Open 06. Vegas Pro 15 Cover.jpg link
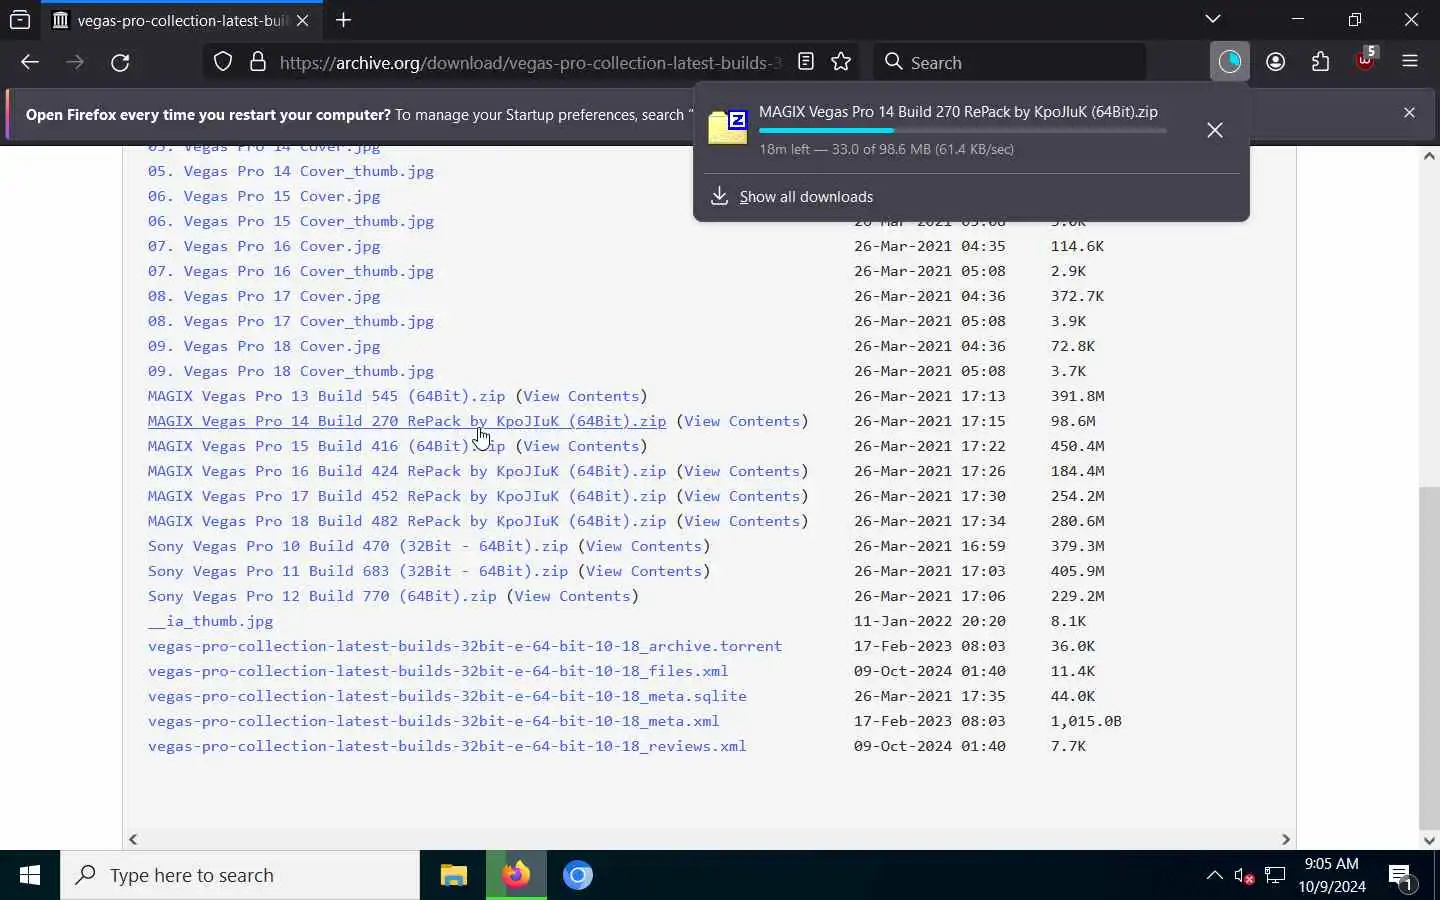 tap(264, 196)
